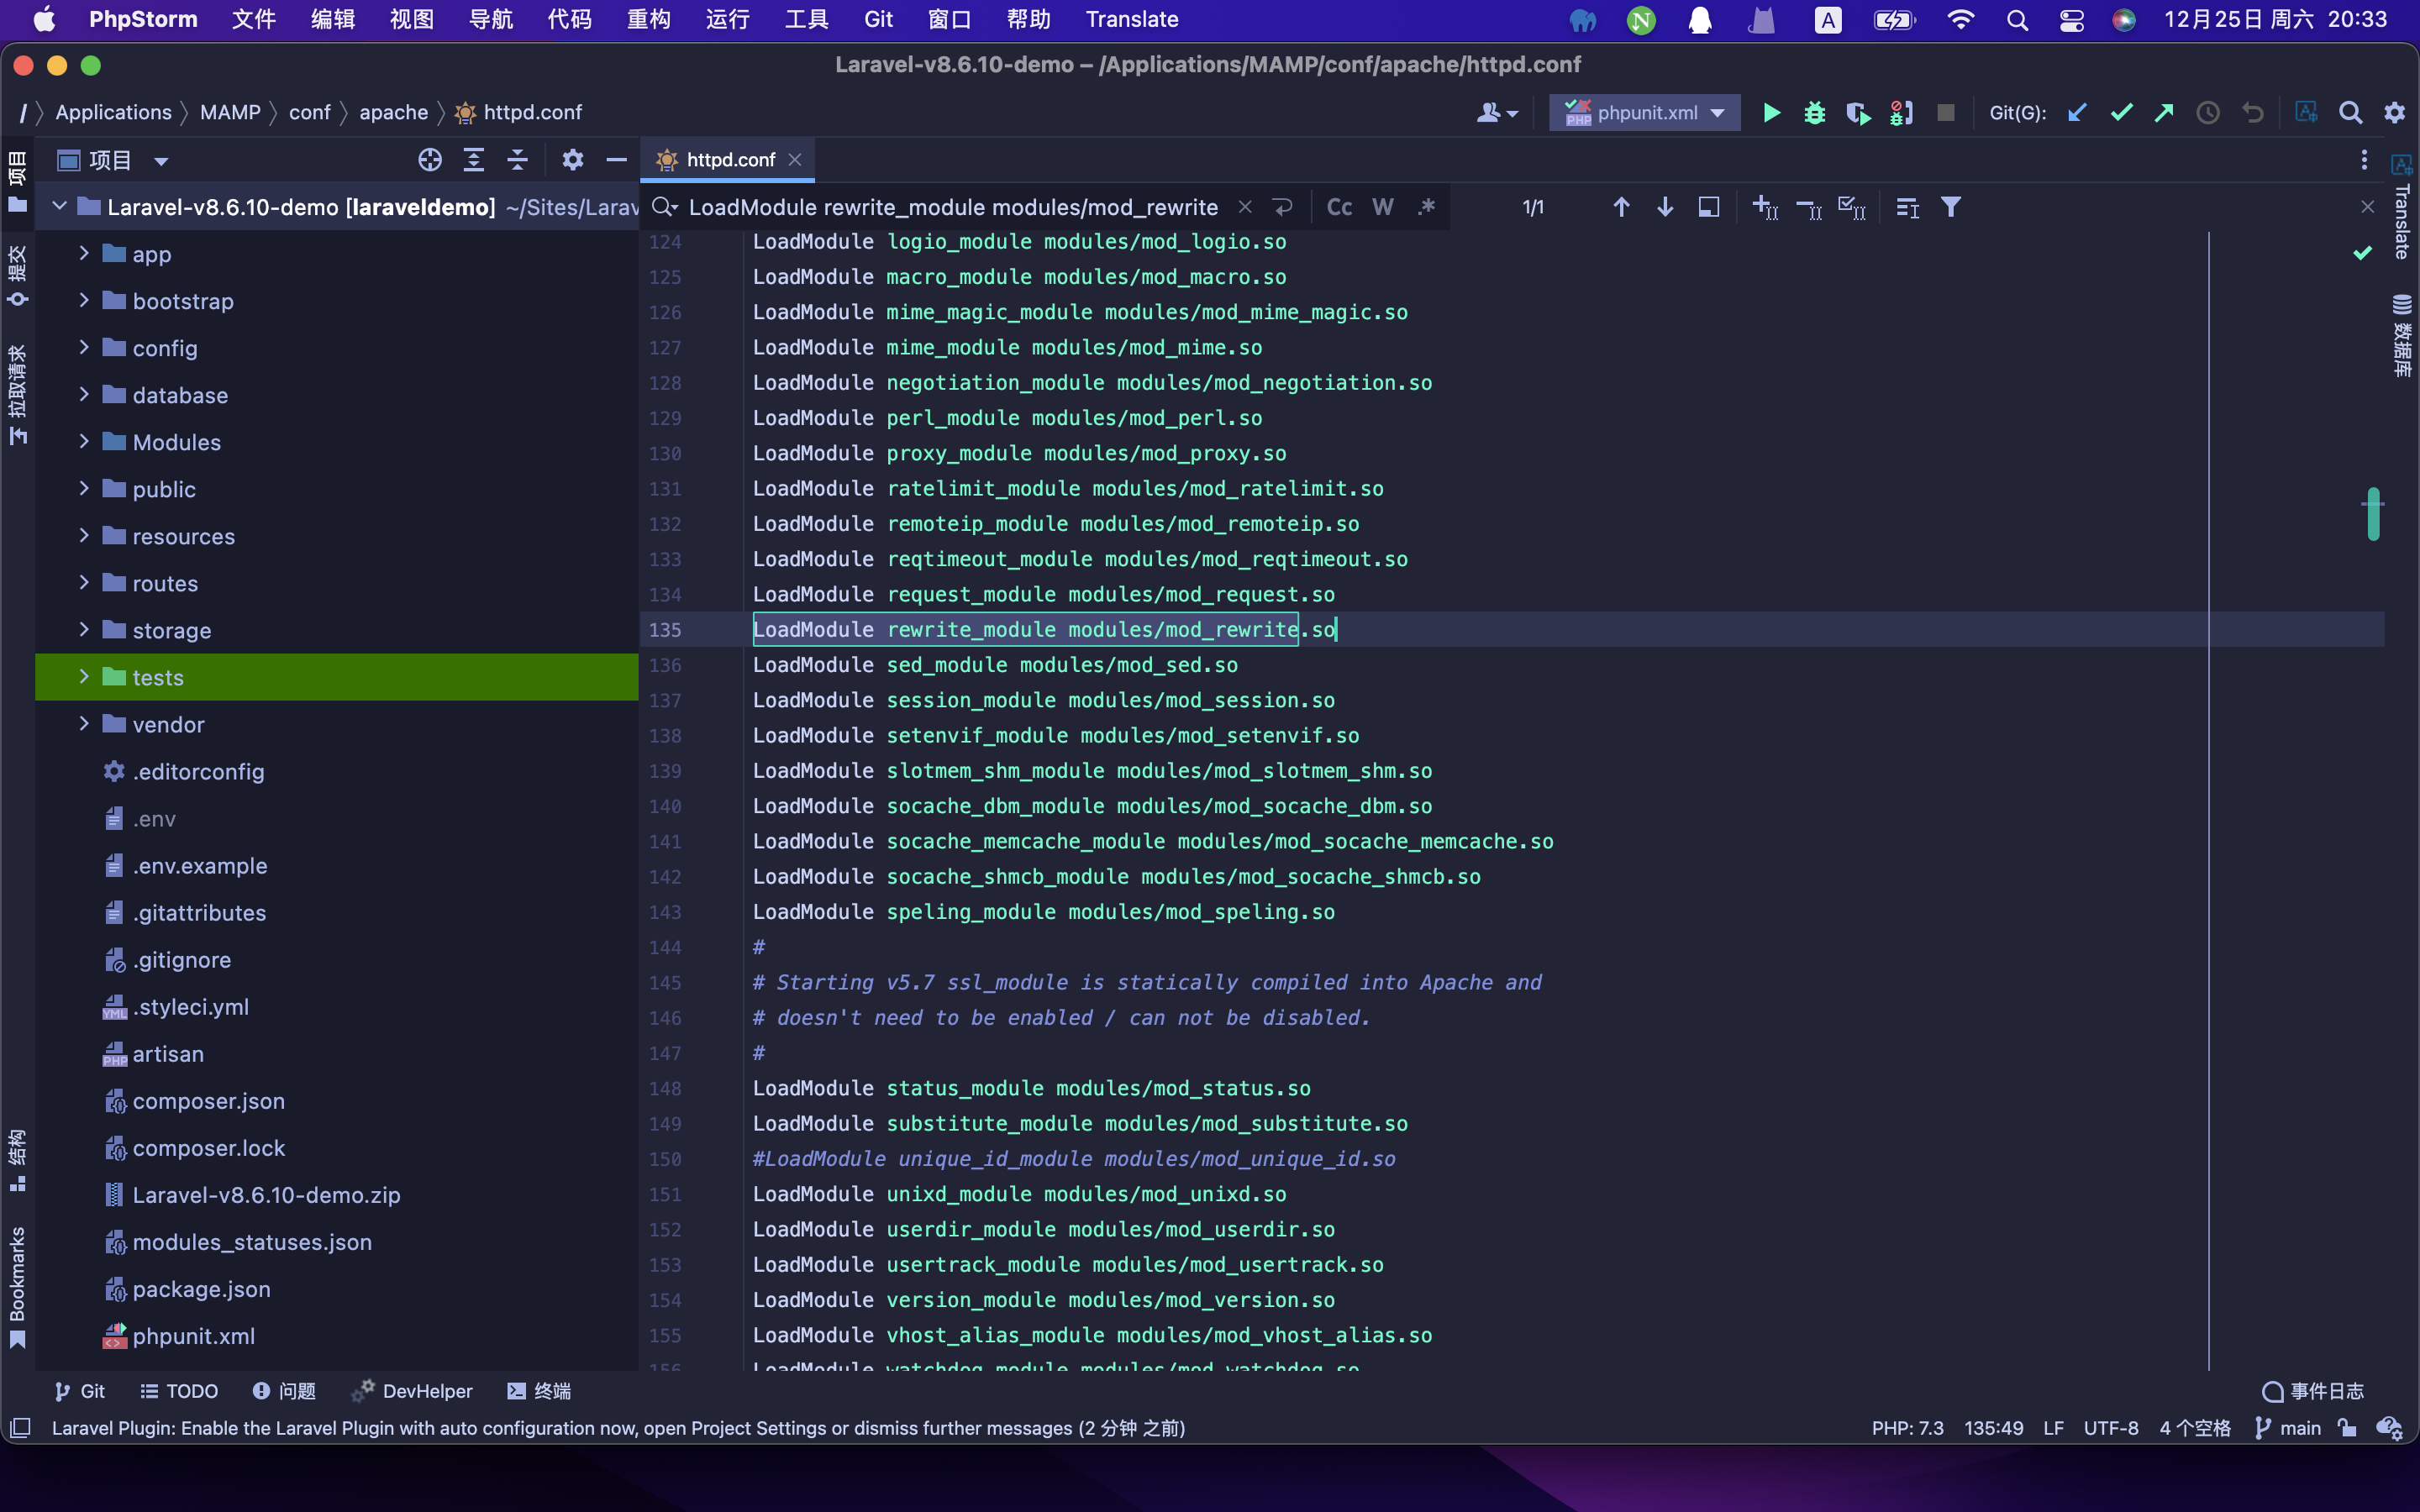Viewport: 2420px width, 1512px height.
Task: Hide the project tool window
Action: point(616,160)
